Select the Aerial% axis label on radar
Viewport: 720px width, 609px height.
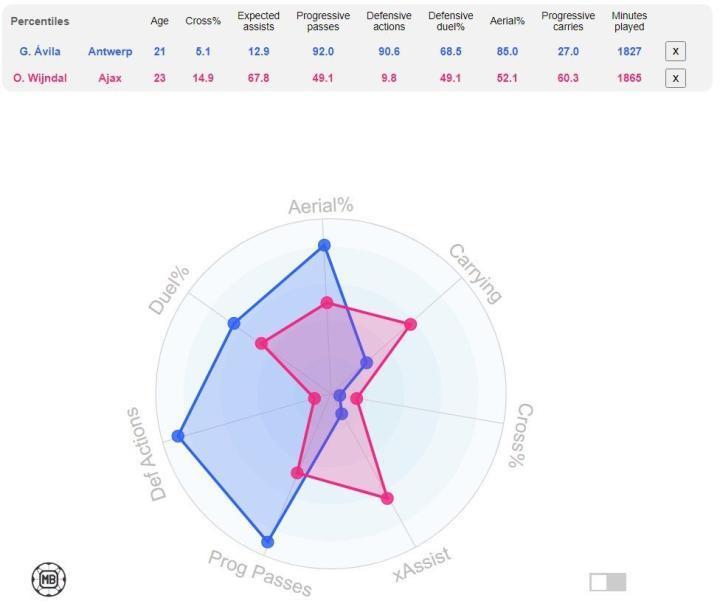click(x=321, y=206)
